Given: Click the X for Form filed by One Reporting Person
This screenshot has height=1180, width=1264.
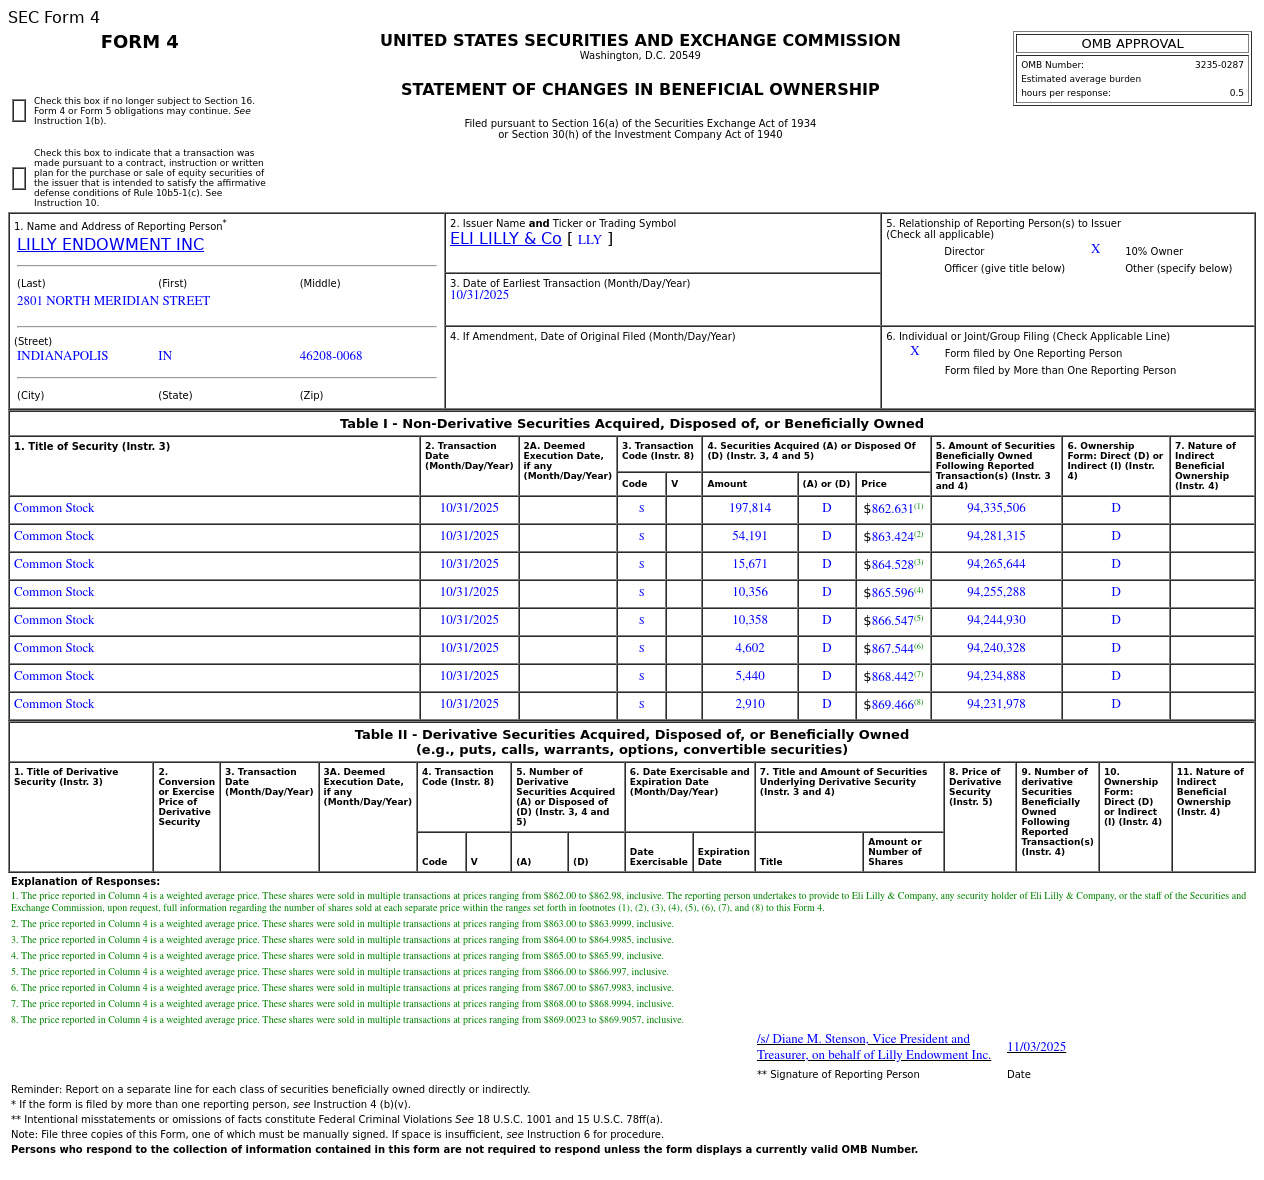Looking at the screenshot, I should (914, 352).
